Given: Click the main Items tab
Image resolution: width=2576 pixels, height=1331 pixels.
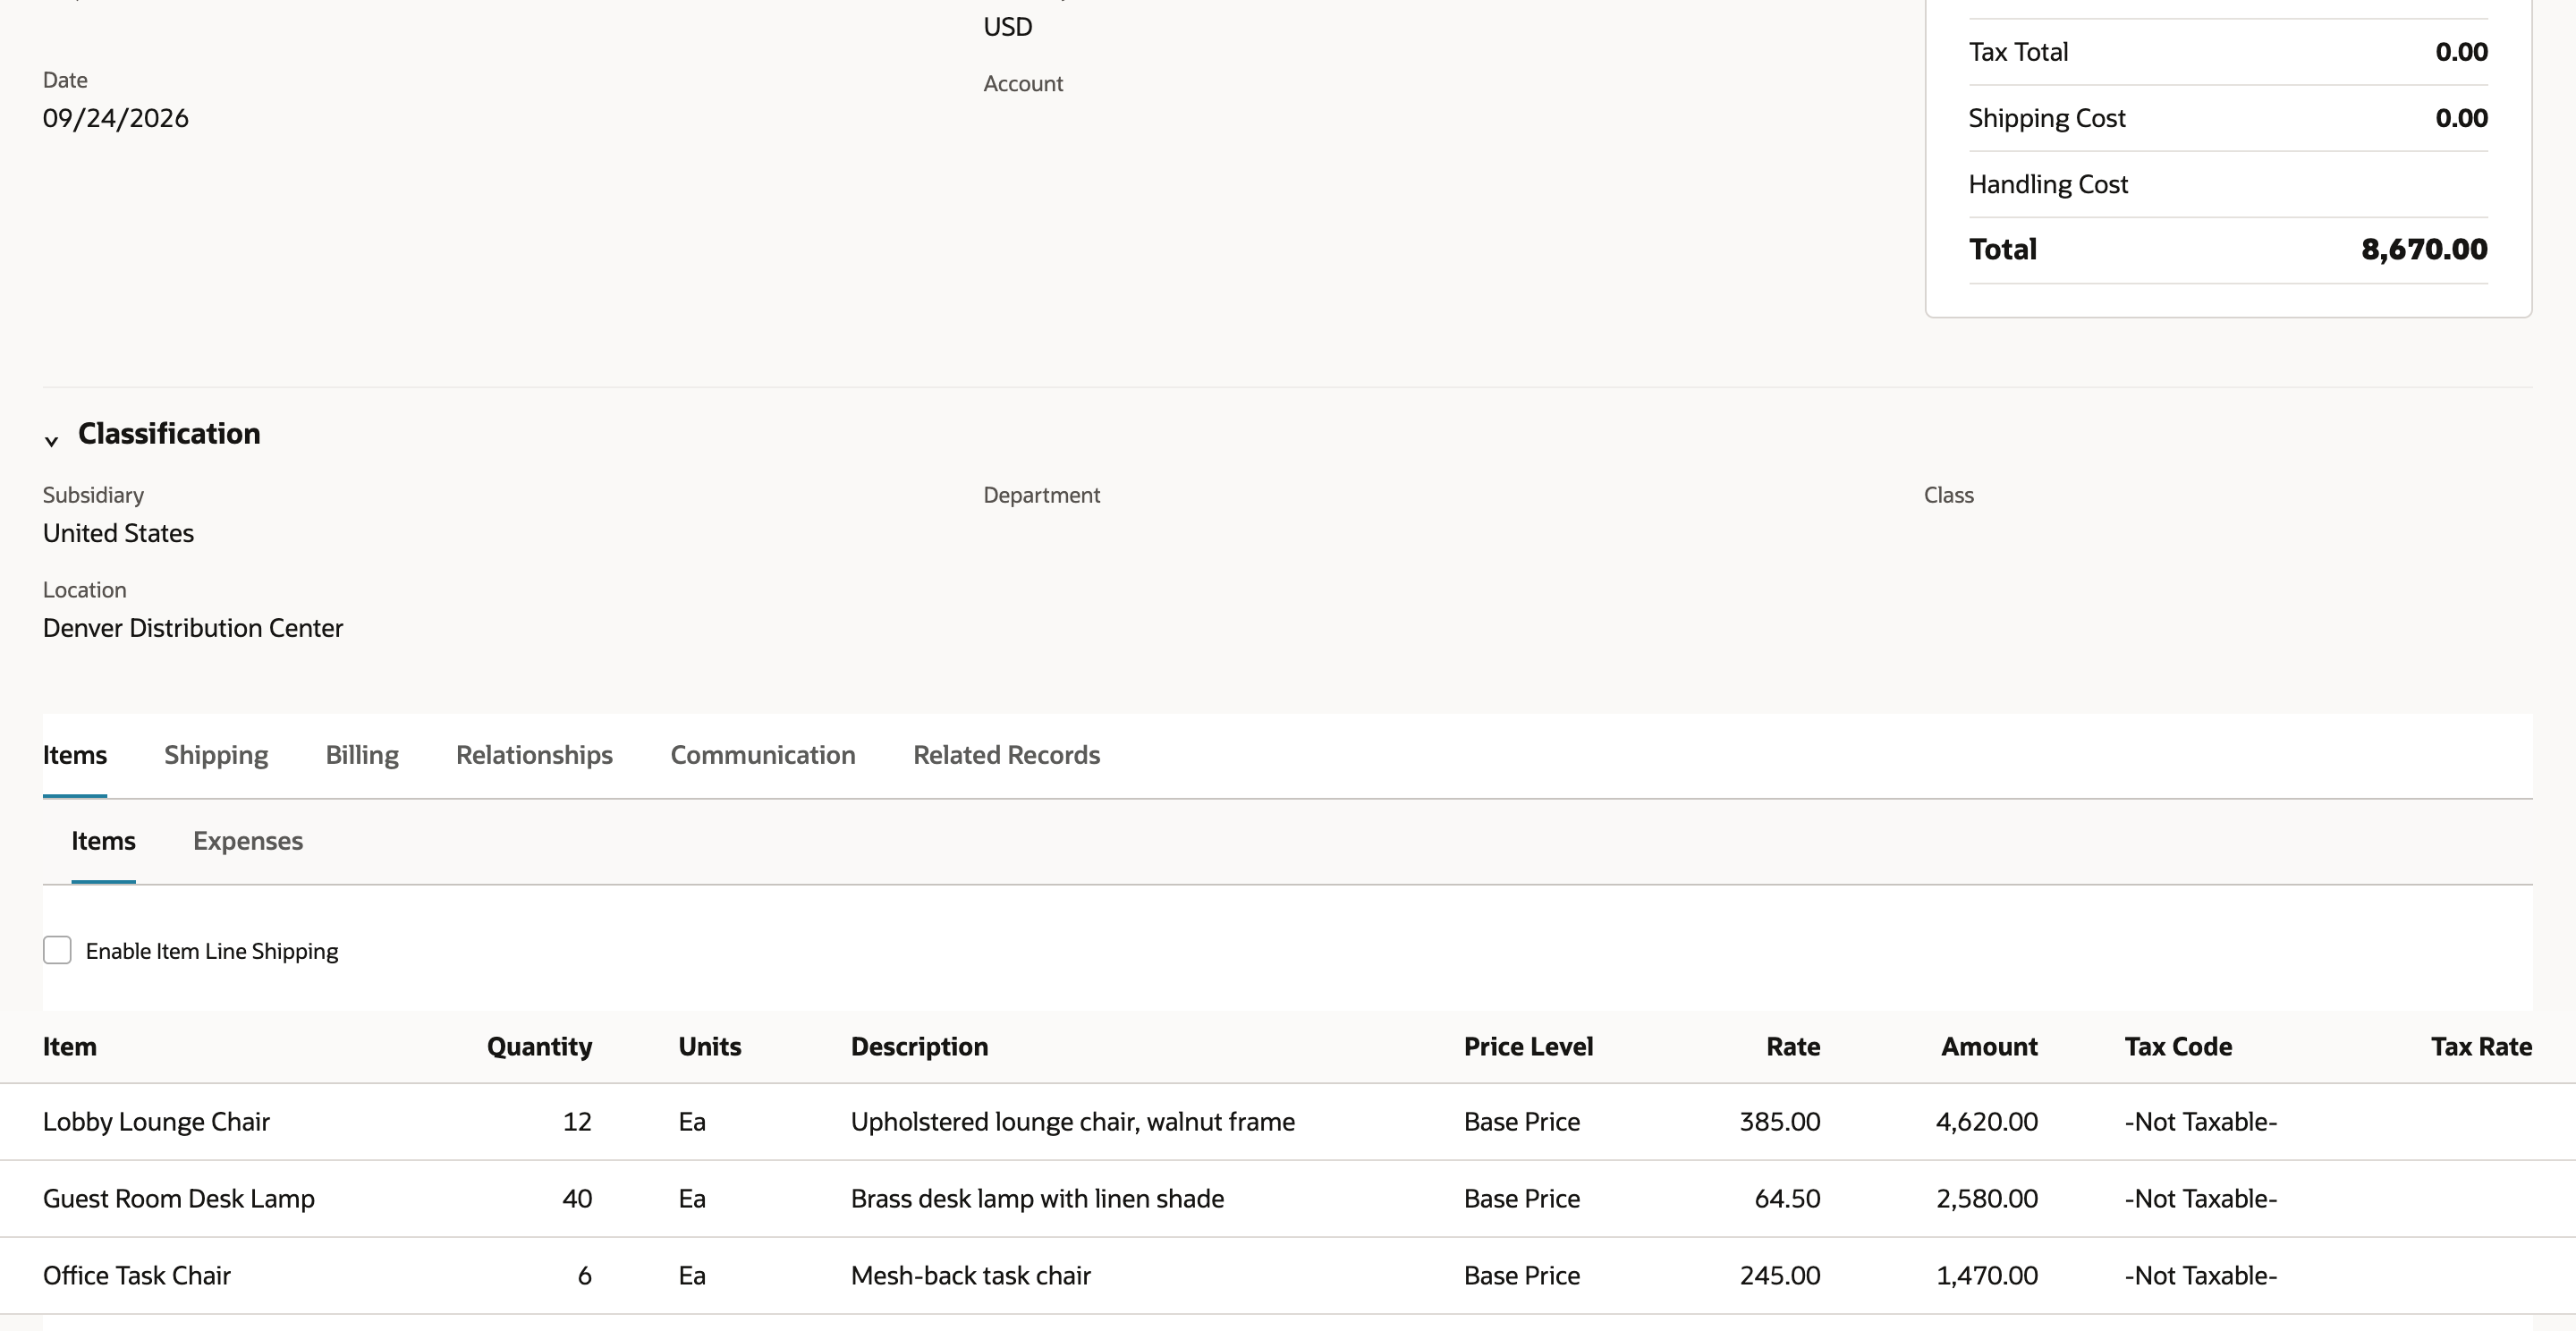Looking at the screenshot, I should tap(75, 755).
